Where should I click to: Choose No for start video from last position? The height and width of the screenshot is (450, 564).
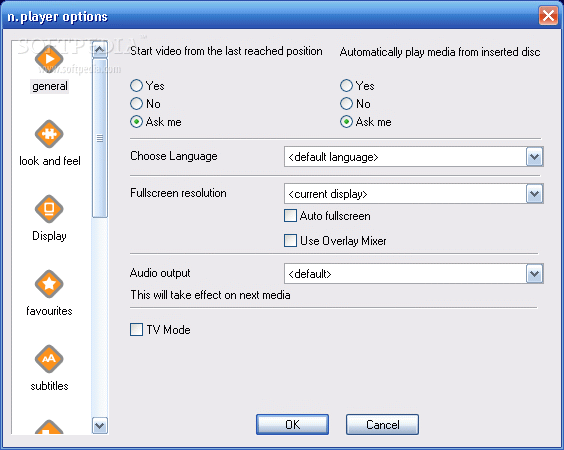click(136, 104)
